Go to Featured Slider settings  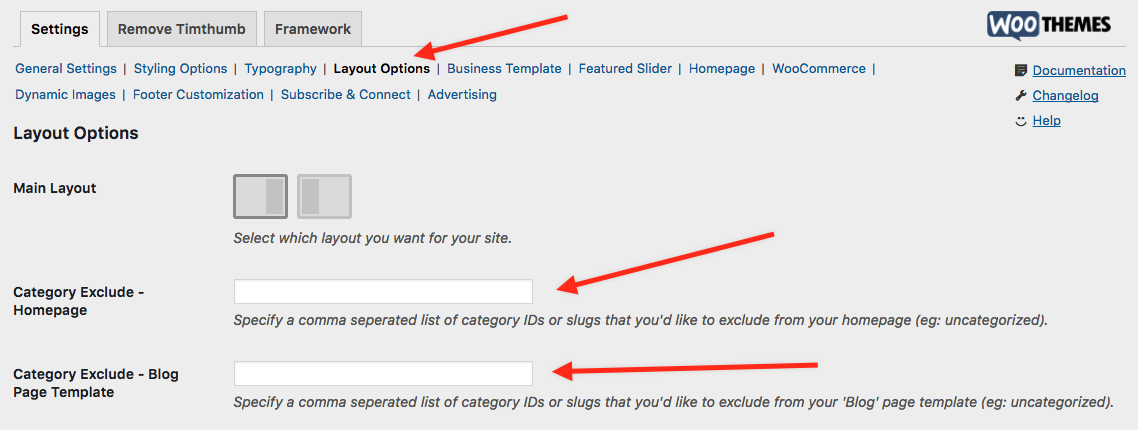point(626,69)
